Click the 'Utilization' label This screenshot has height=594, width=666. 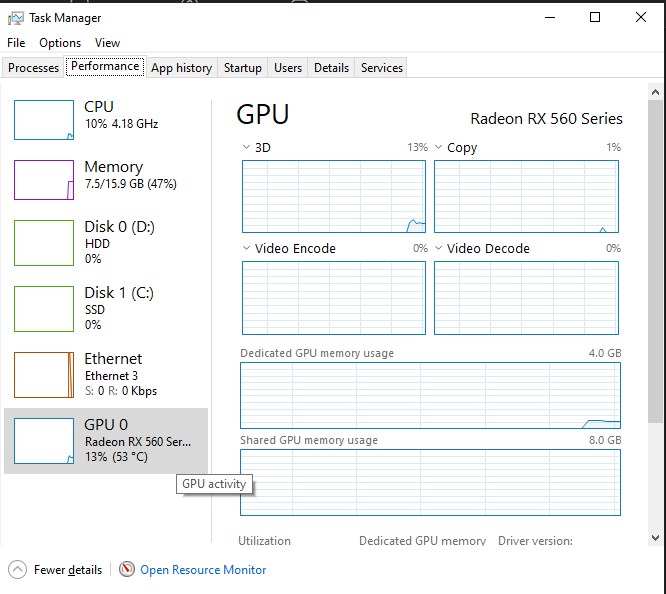coord(264,540)
